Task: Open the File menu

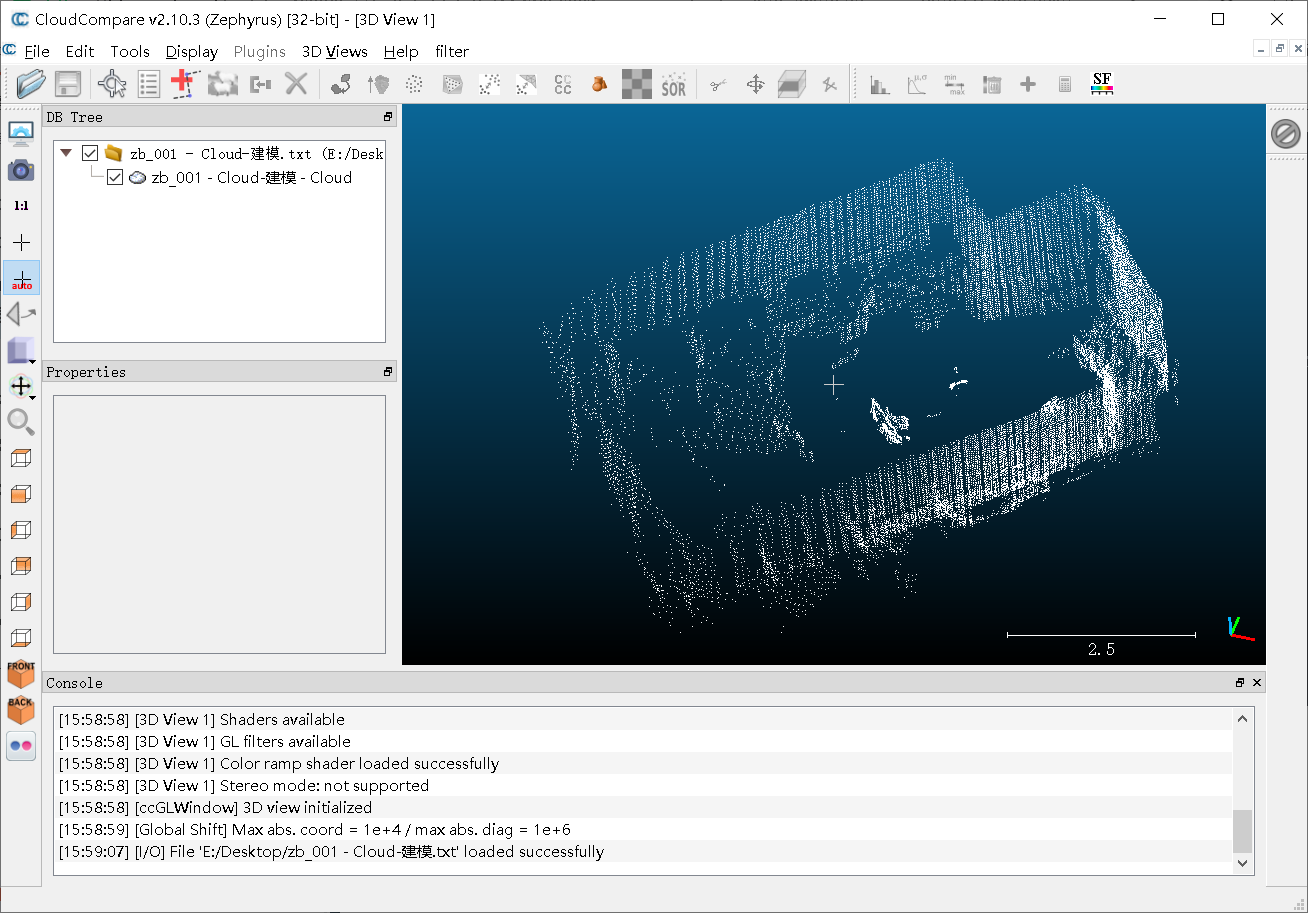Action: pyautogui.click(x=37, y=51)
